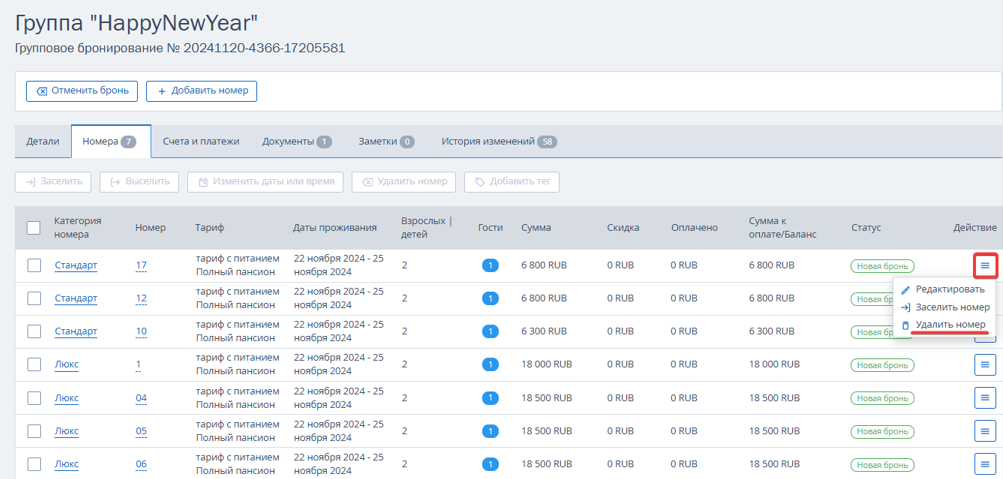Click the guest count badge for room 17
The height and width of the screenshot is (479, 1003).
(490, 265)
